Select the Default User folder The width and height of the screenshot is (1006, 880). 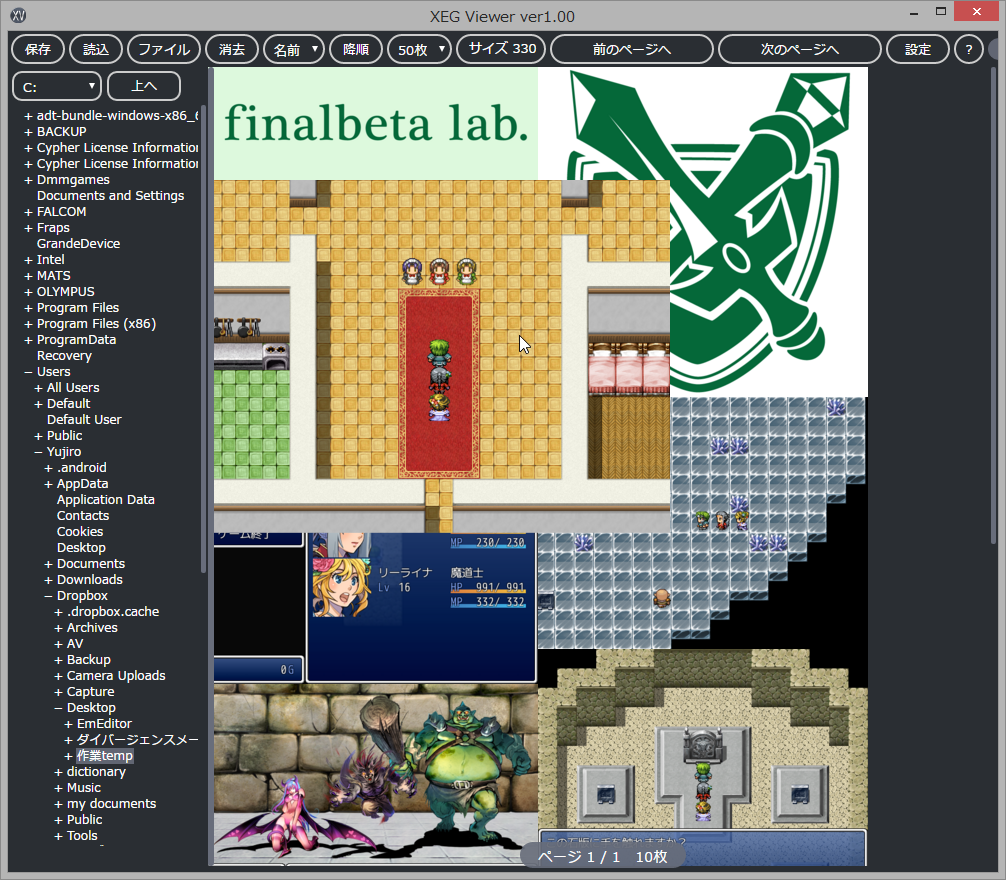(x=84, y=419)
